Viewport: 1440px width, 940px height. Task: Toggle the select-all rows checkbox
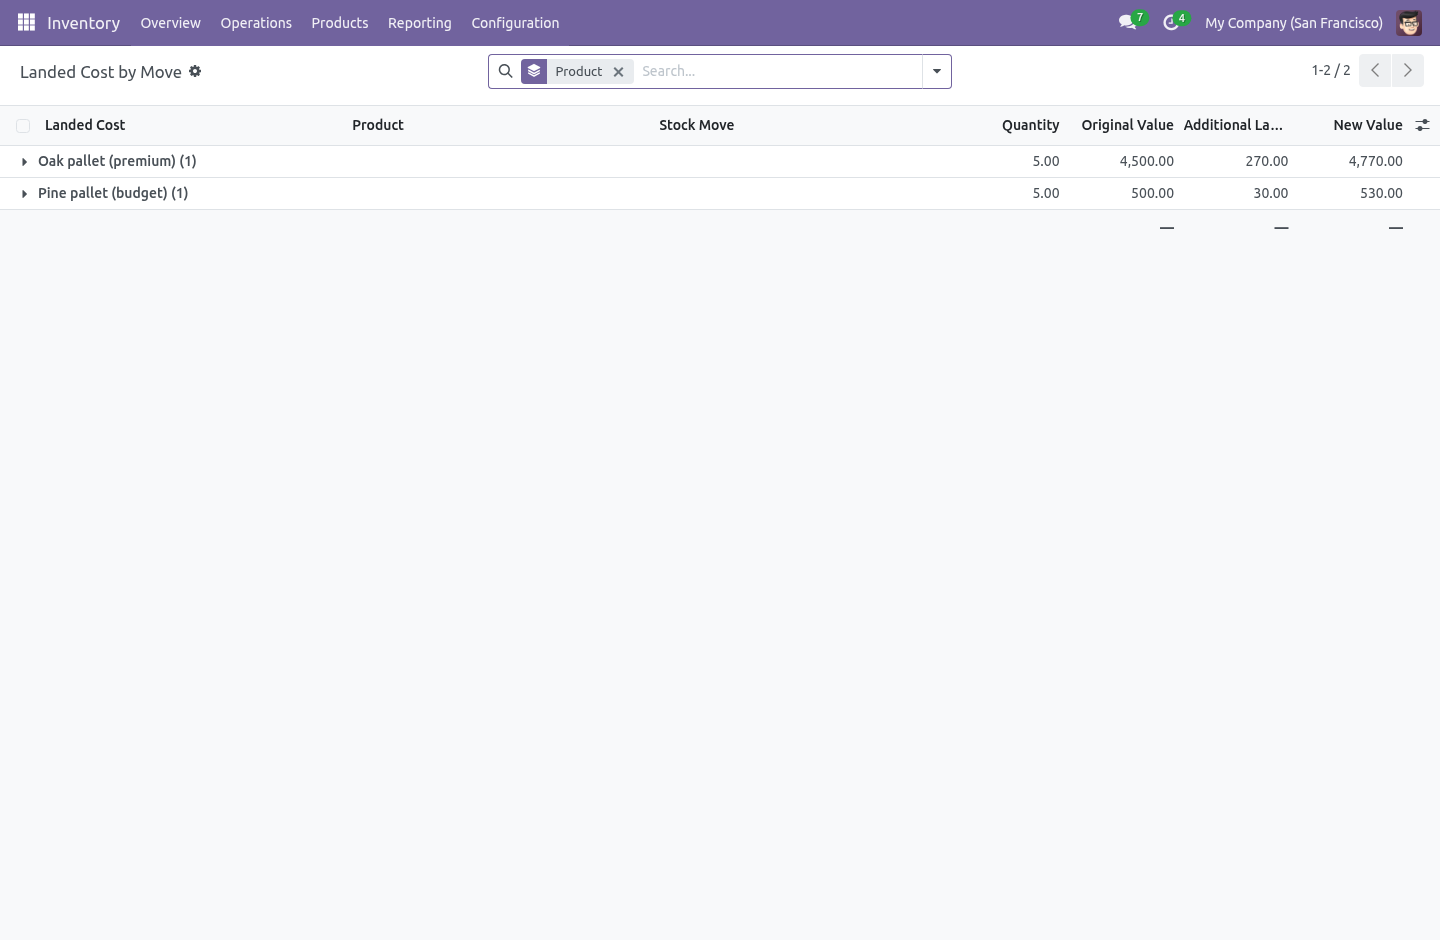23,126
